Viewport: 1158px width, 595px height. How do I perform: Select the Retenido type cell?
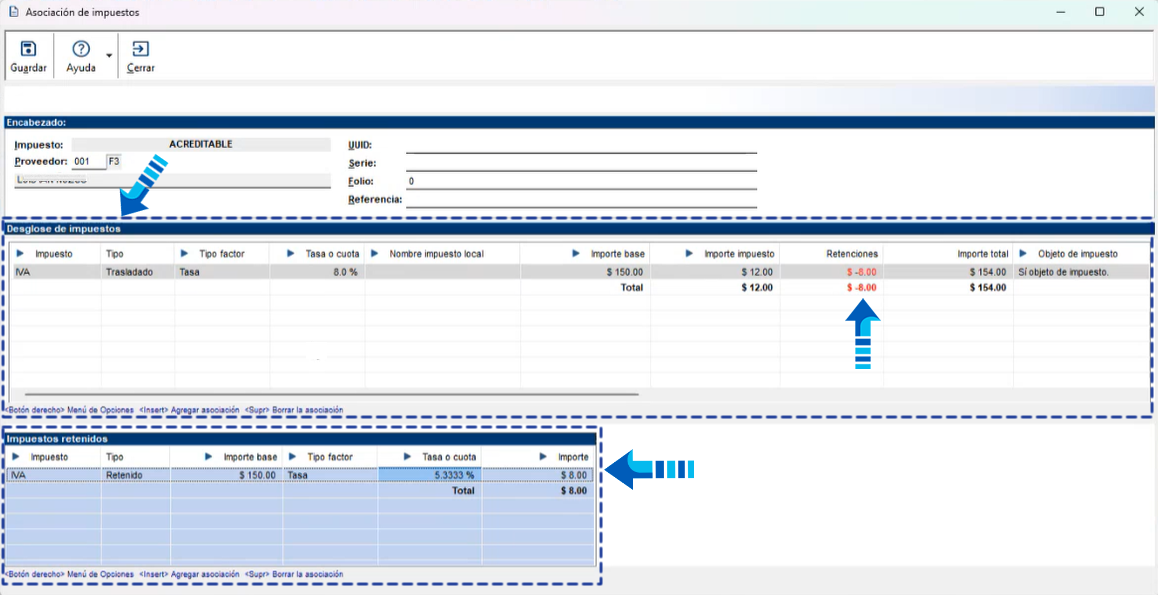point(125,476)
